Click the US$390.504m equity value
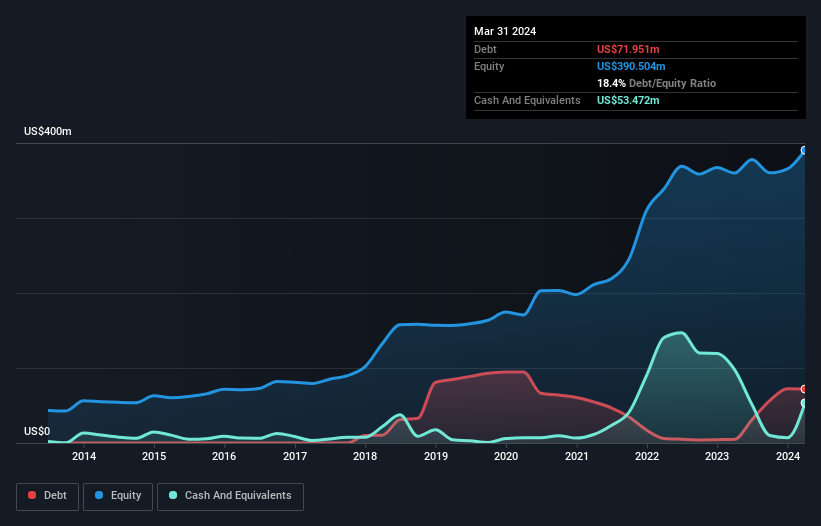This screenshot has width=821, height=526. point(631,66)
